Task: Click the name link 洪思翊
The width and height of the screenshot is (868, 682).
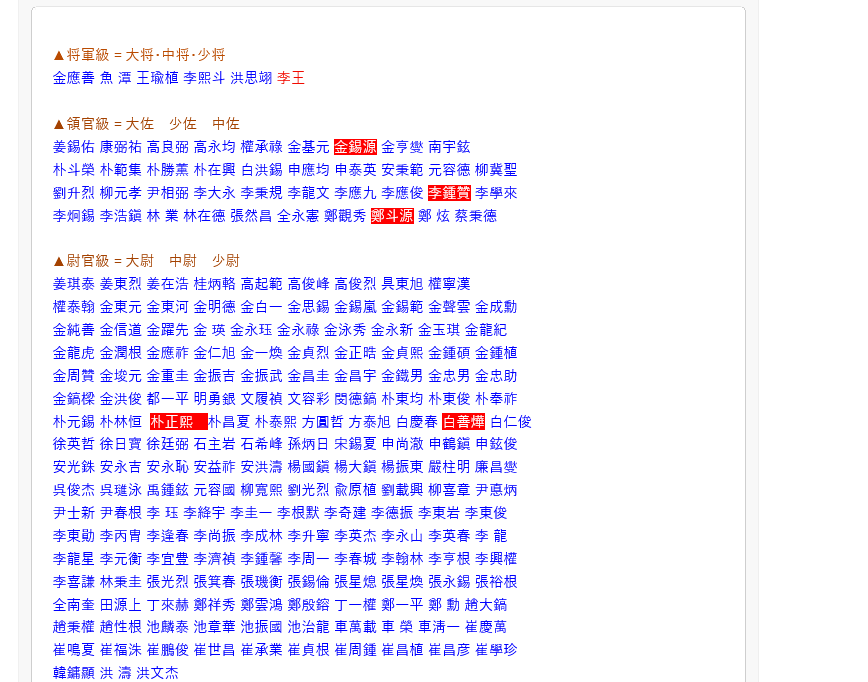Action: point(251,78)
